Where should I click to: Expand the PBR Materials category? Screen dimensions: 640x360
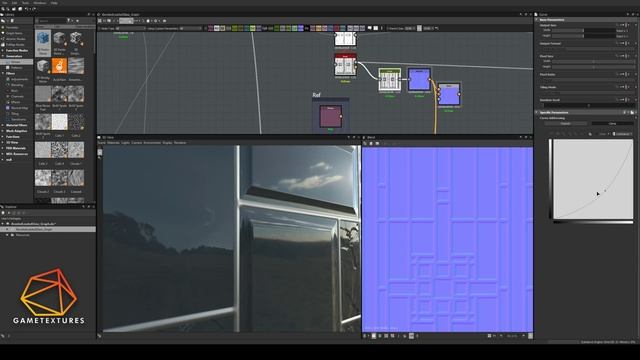(x=3, y=148)
